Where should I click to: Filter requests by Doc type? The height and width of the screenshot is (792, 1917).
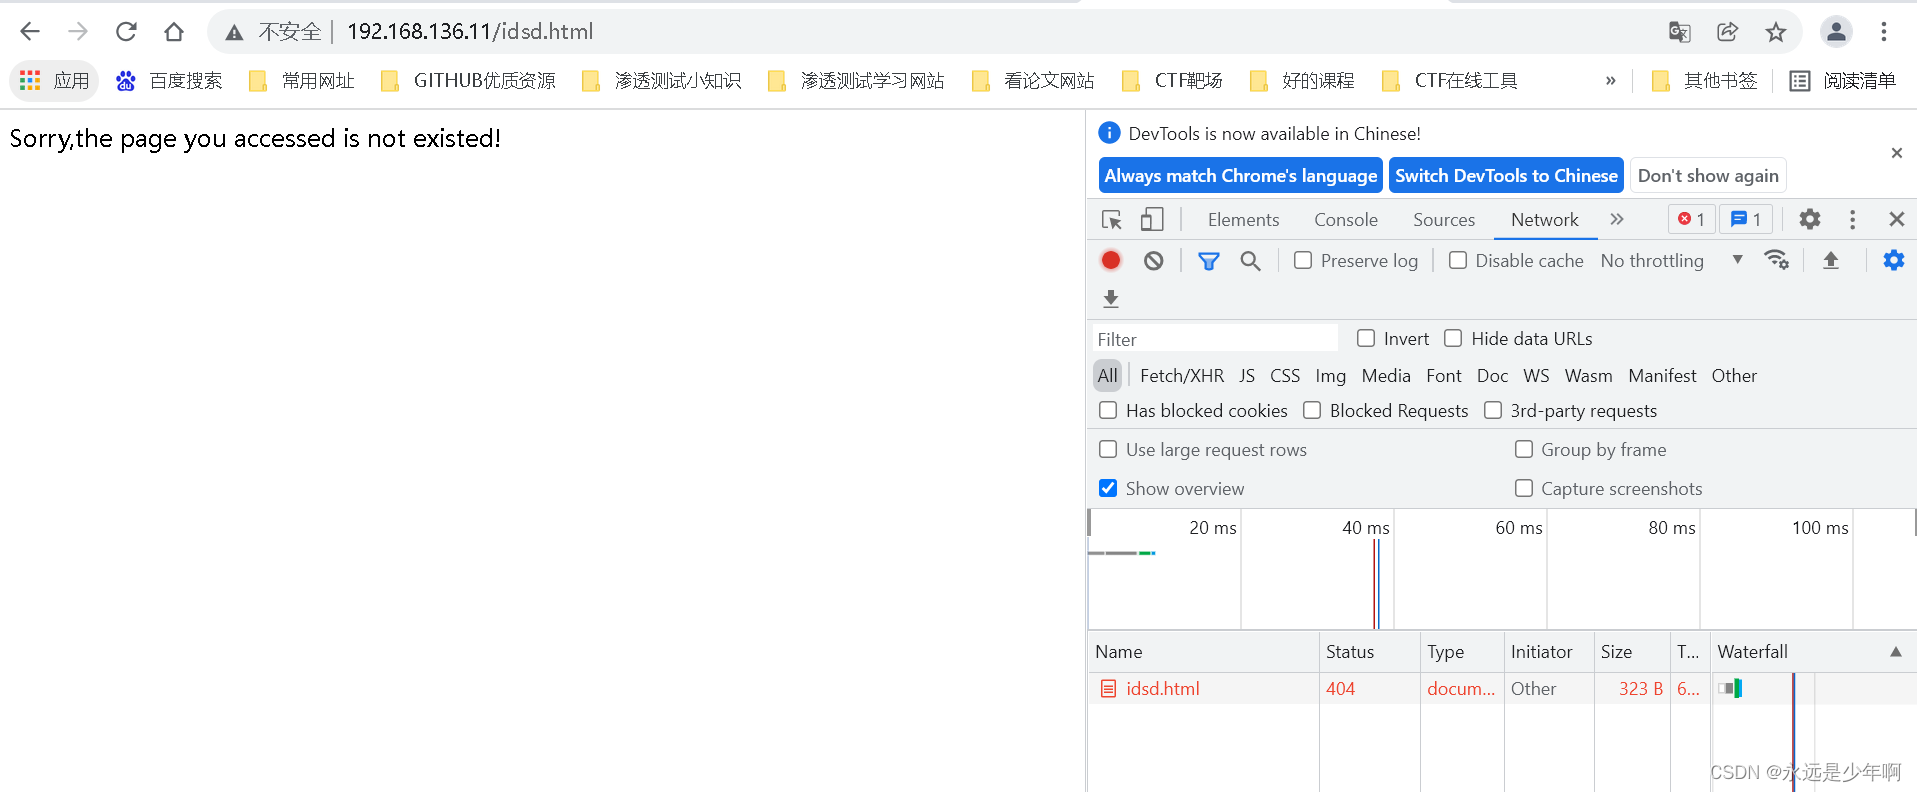pos(1492,376)
